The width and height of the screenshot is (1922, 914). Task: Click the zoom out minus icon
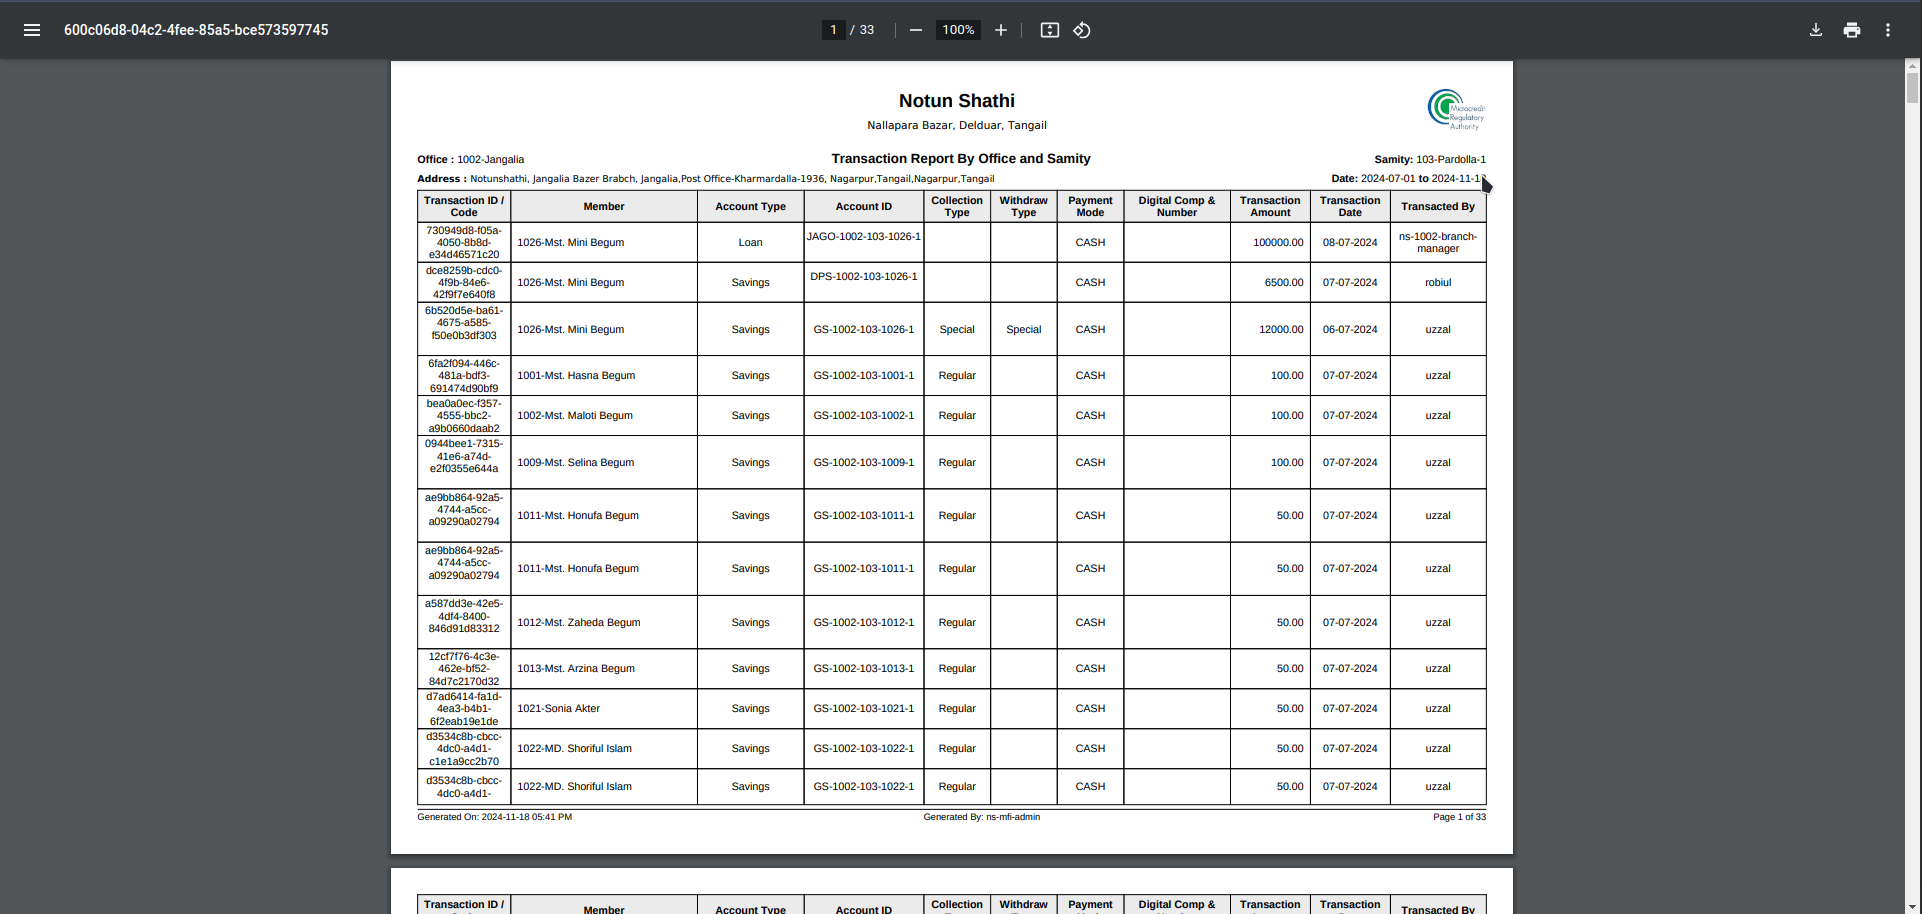[x=915, y=30]
